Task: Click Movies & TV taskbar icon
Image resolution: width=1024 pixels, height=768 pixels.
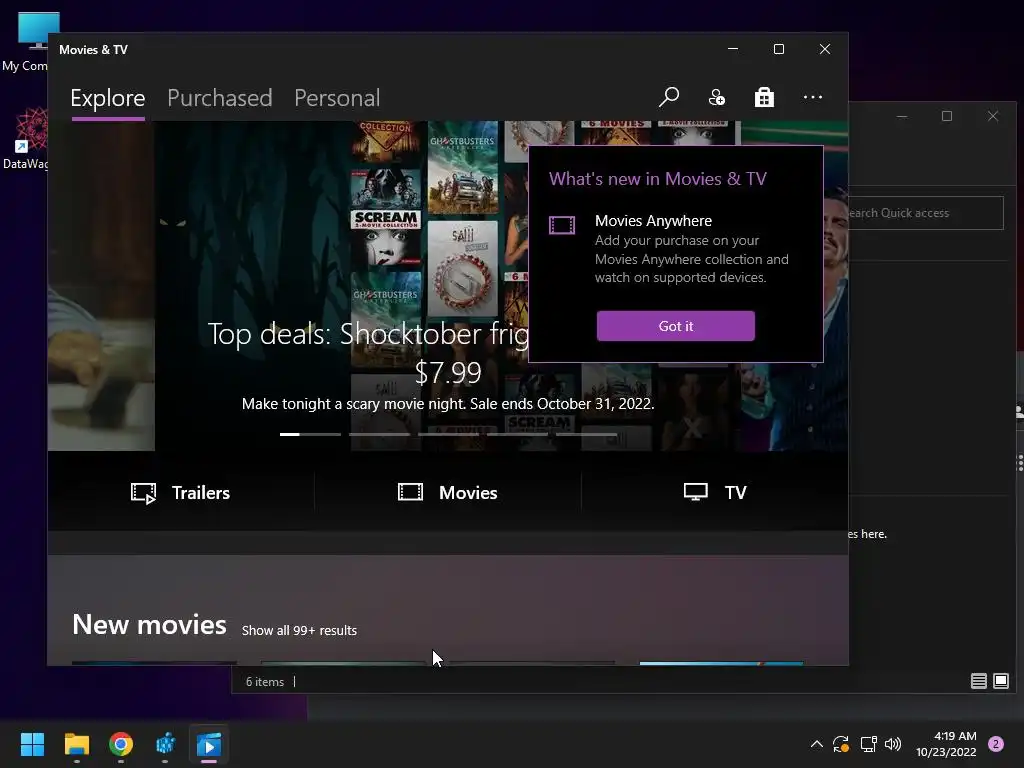Action: [209, 744]
